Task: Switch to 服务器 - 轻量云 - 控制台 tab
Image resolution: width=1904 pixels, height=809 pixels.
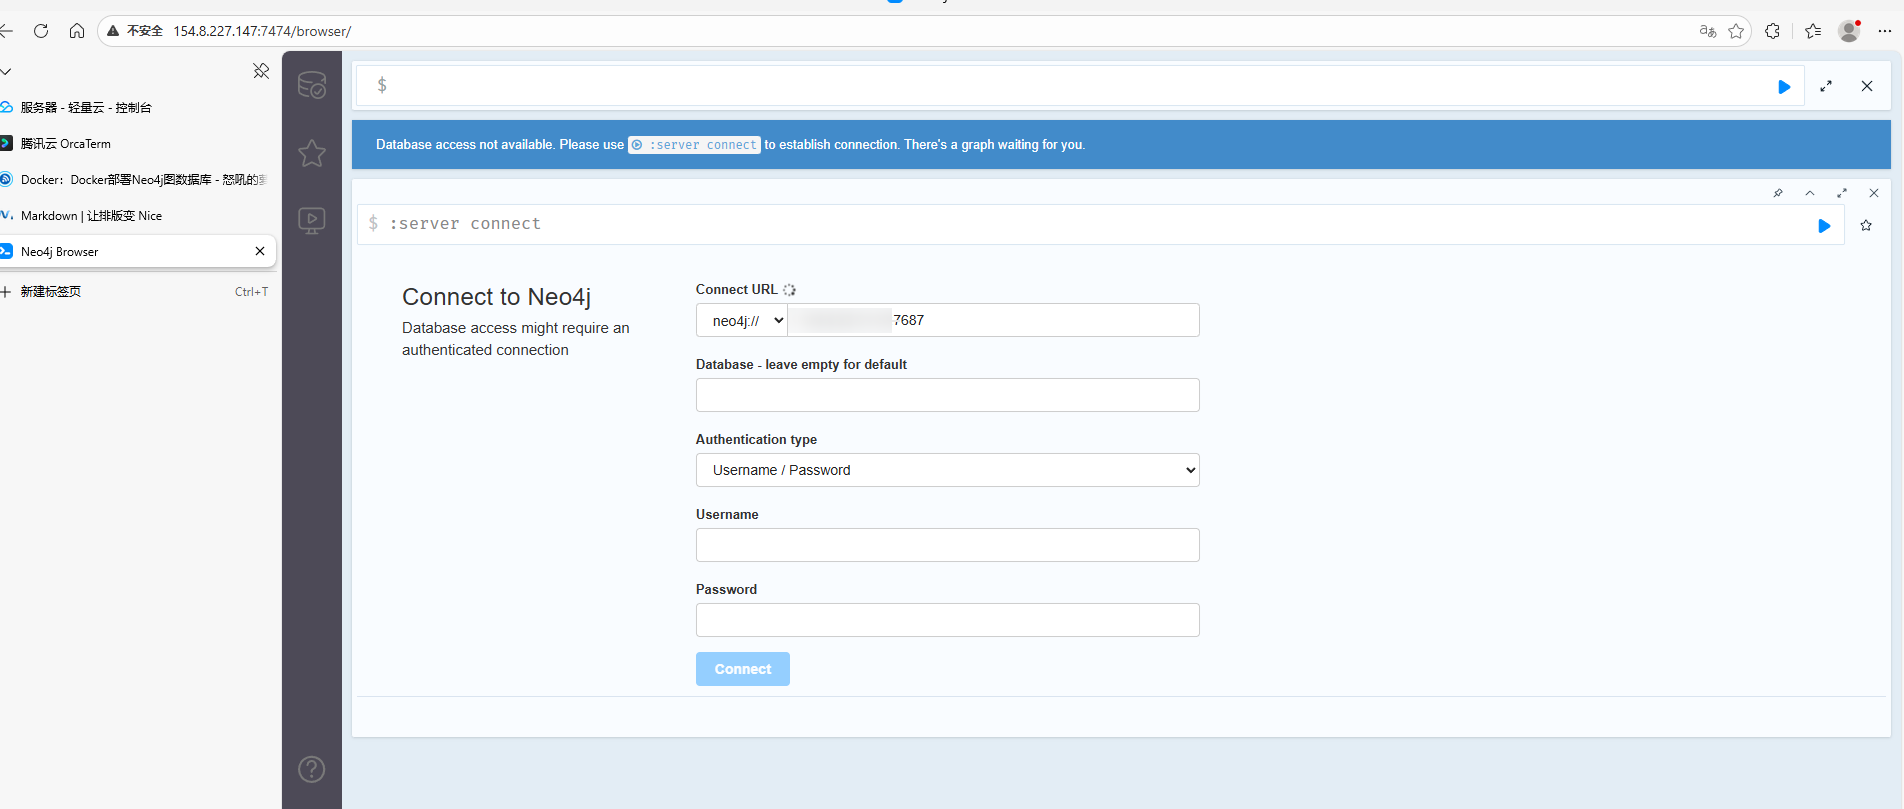Action: point(138,107)
